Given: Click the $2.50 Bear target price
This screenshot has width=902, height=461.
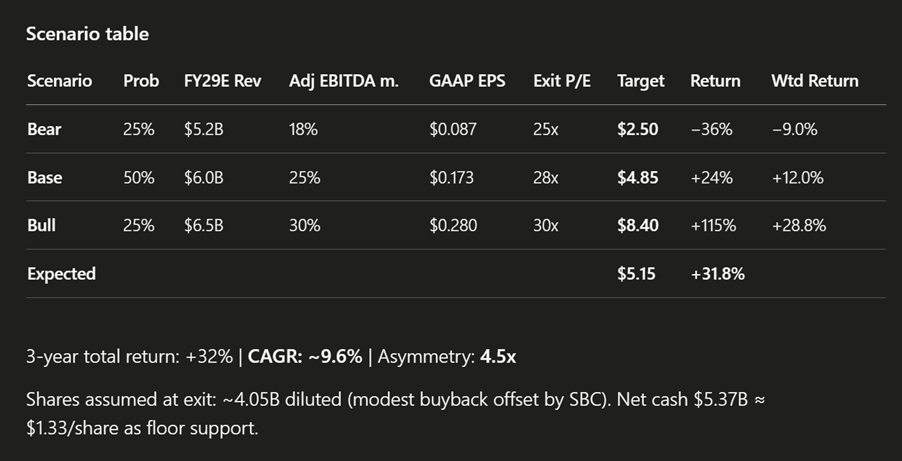Looking at the screenshot, I should (637, 129).
